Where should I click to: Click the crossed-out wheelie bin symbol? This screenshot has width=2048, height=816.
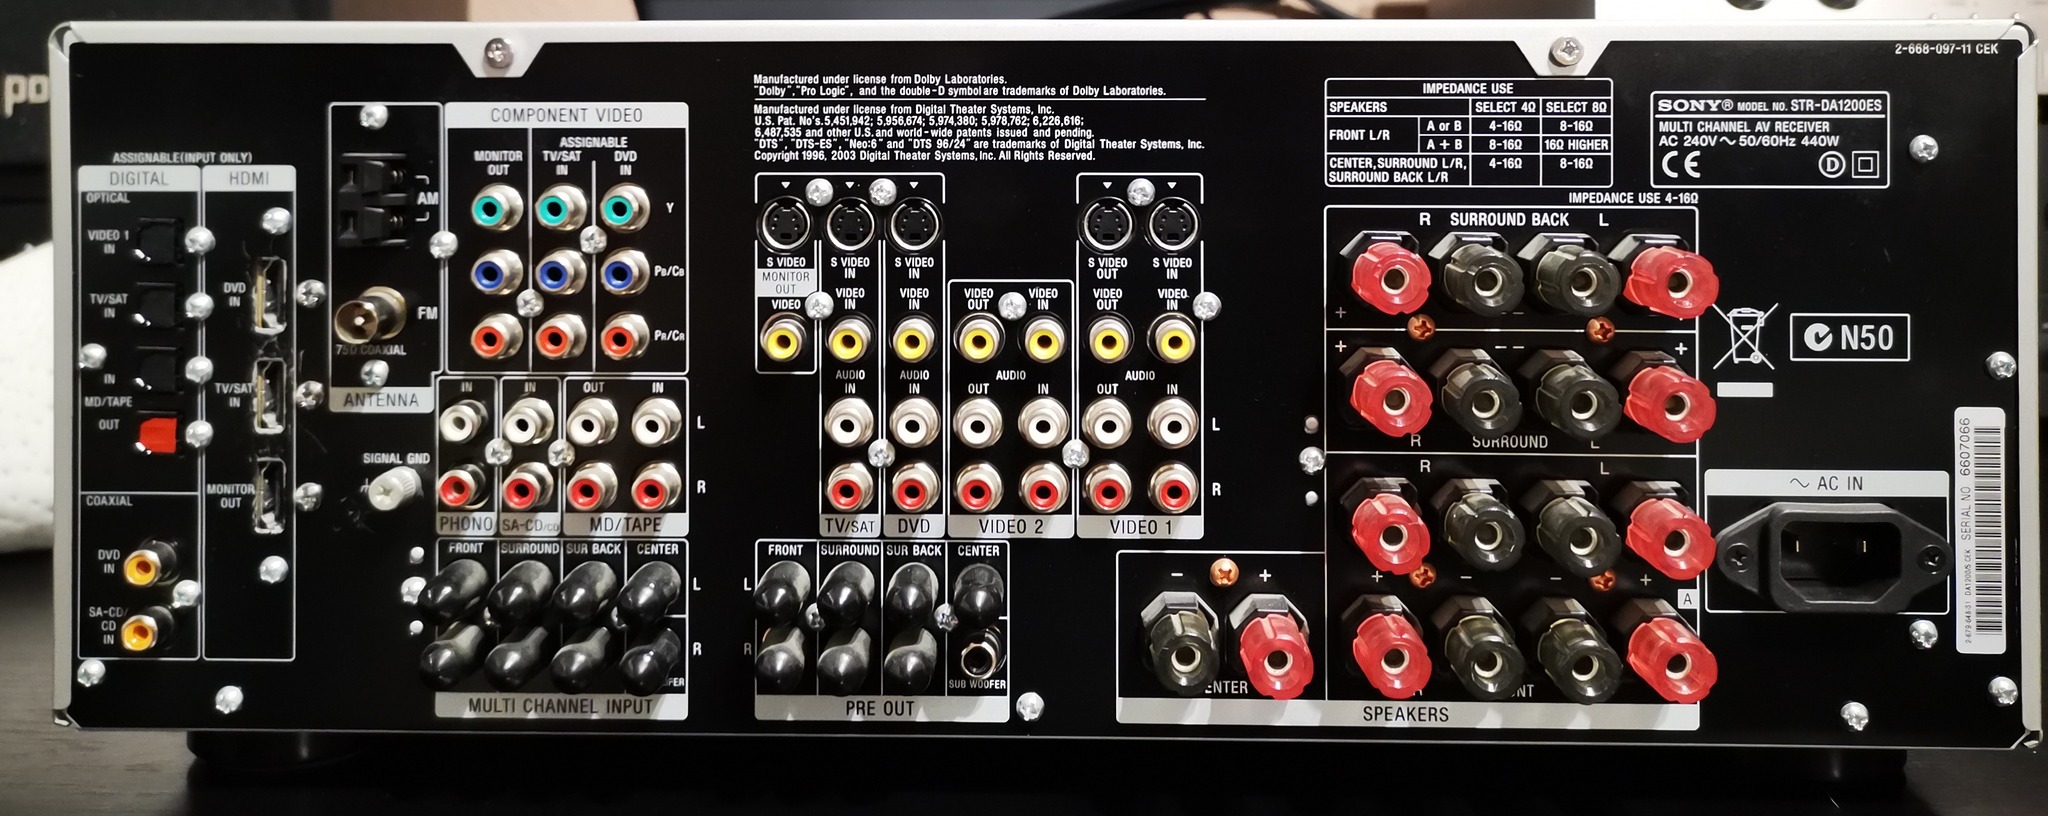(1746, 335)
